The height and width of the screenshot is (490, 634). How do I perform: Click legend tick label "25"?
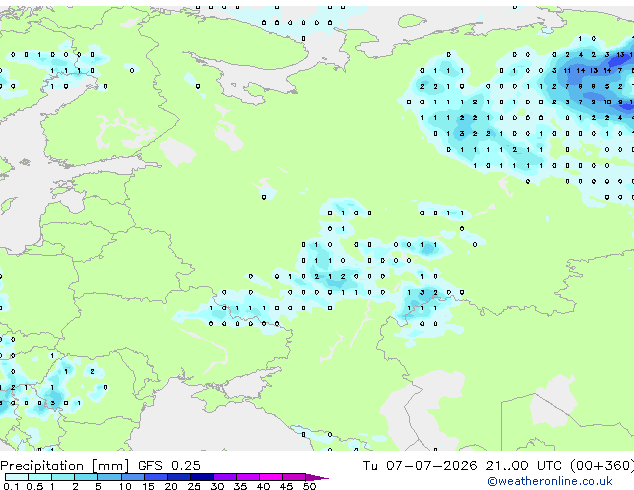[194, 486]
